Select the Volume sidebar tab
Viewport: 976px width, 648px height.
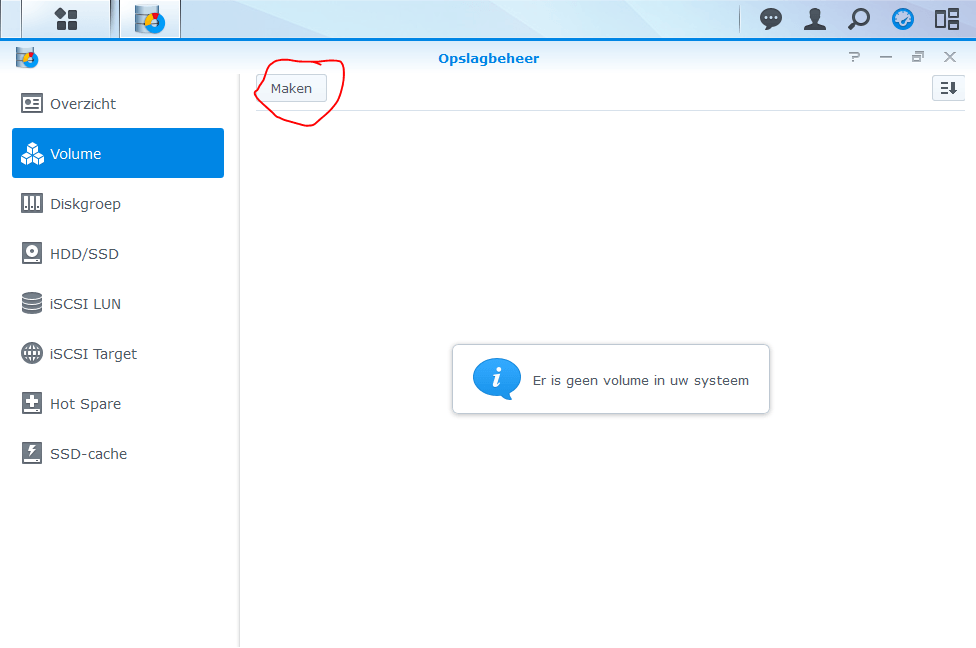[x=118, y=153]
